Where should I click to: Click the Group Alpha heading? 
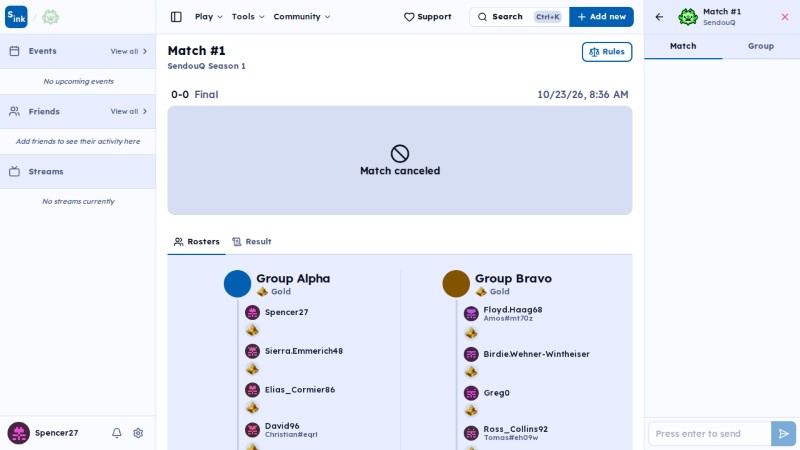[x=293, y=279]
